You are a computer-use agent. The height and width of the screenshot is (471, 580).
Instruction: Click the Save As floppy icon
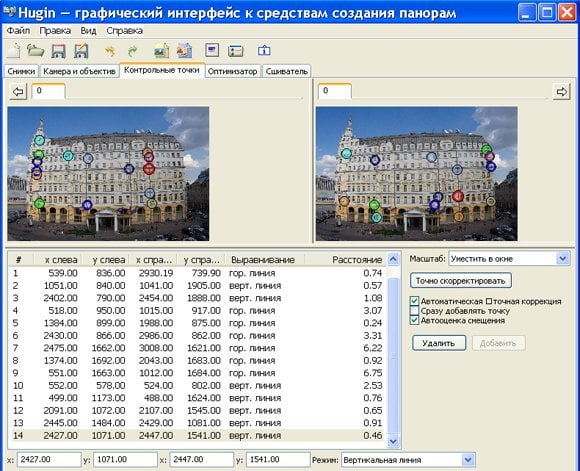click(81, 51)
